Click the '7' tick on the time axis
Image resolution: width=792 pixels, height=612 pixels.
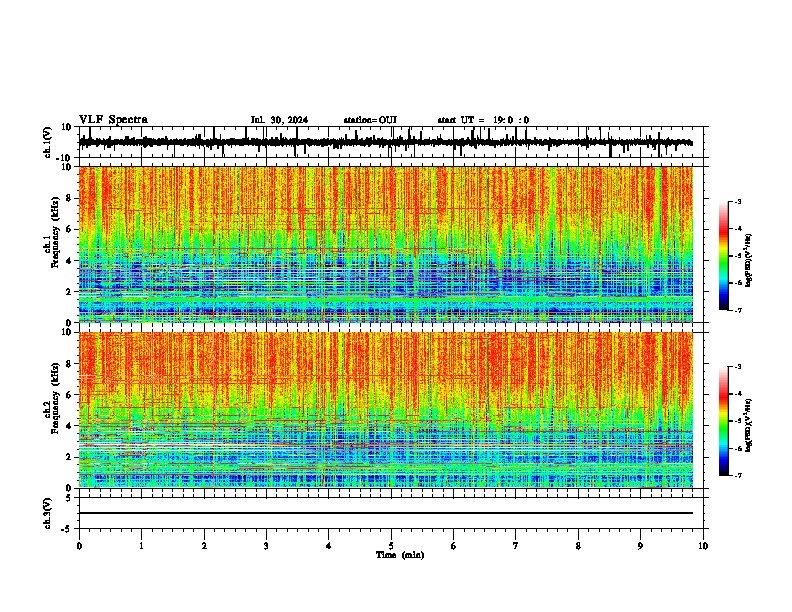(516, 546)
